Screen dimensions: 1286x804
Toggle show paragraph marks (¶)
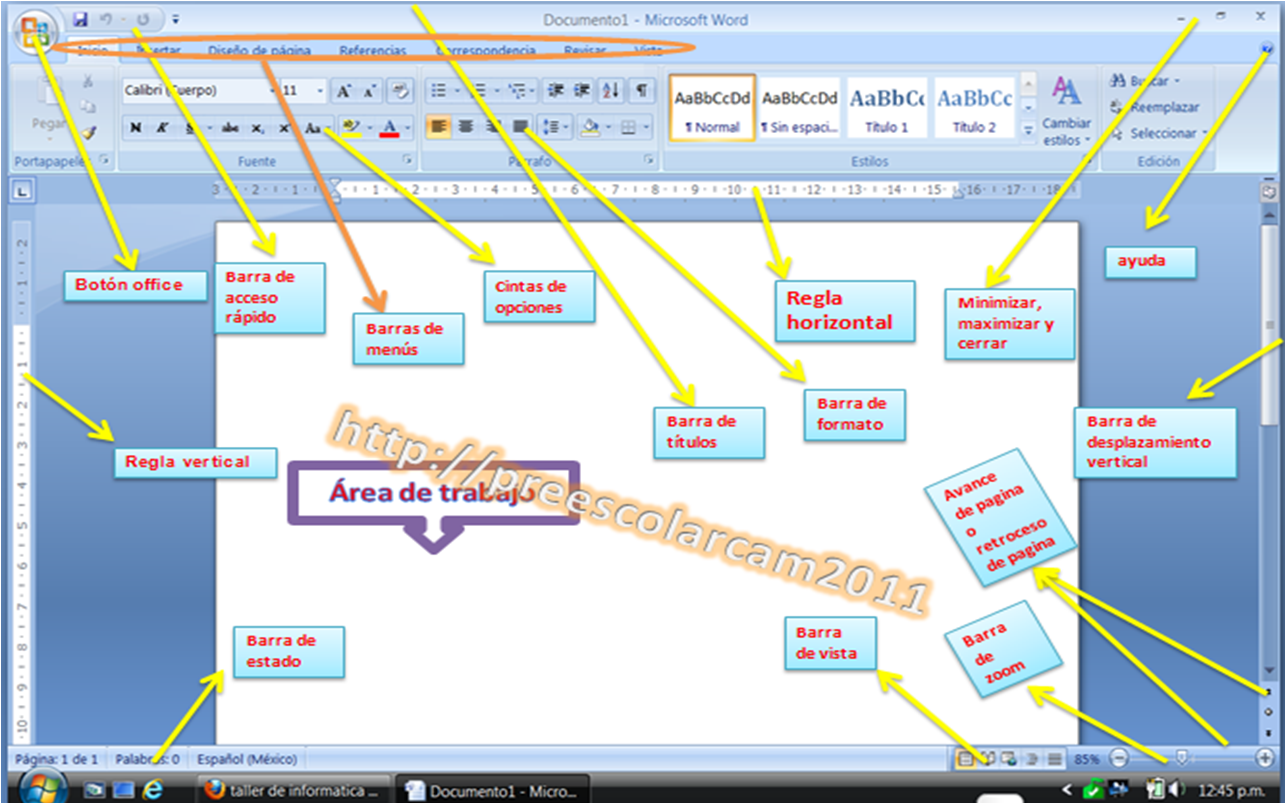[641, 91]
